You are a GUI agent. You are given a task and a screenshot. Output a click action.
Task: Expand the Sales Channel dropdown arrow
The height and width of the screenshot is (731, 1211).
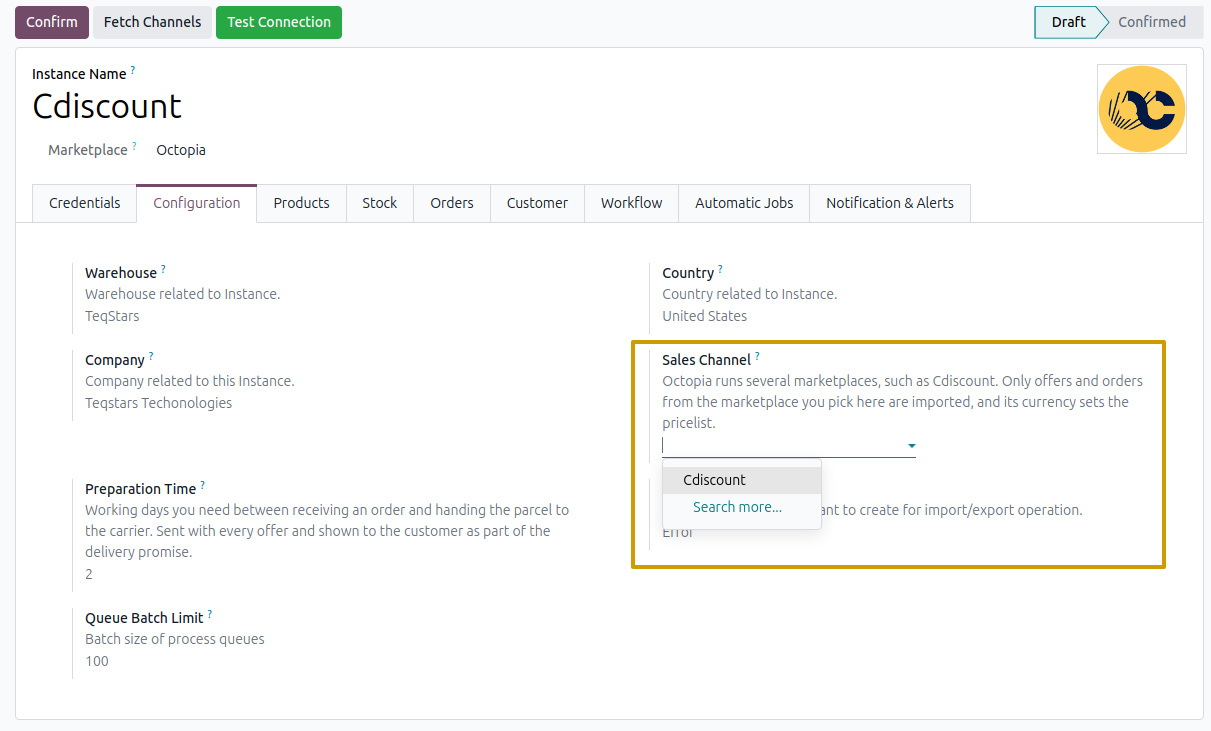(911, 446)
